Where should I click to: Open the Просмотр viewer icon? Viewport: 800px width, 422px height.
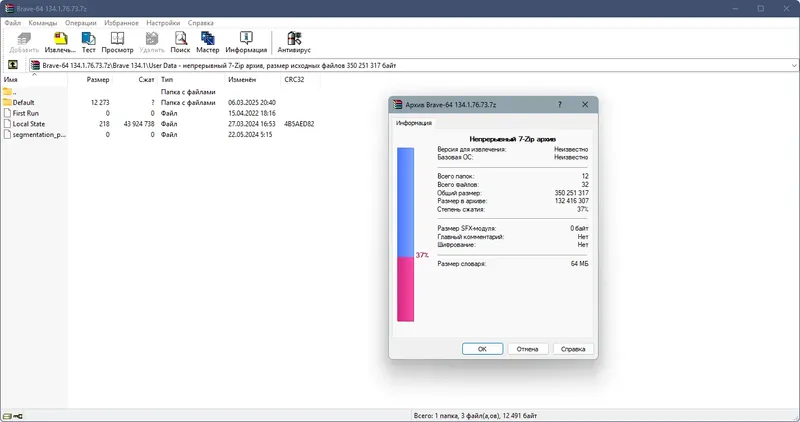click(x=117, y=39)
